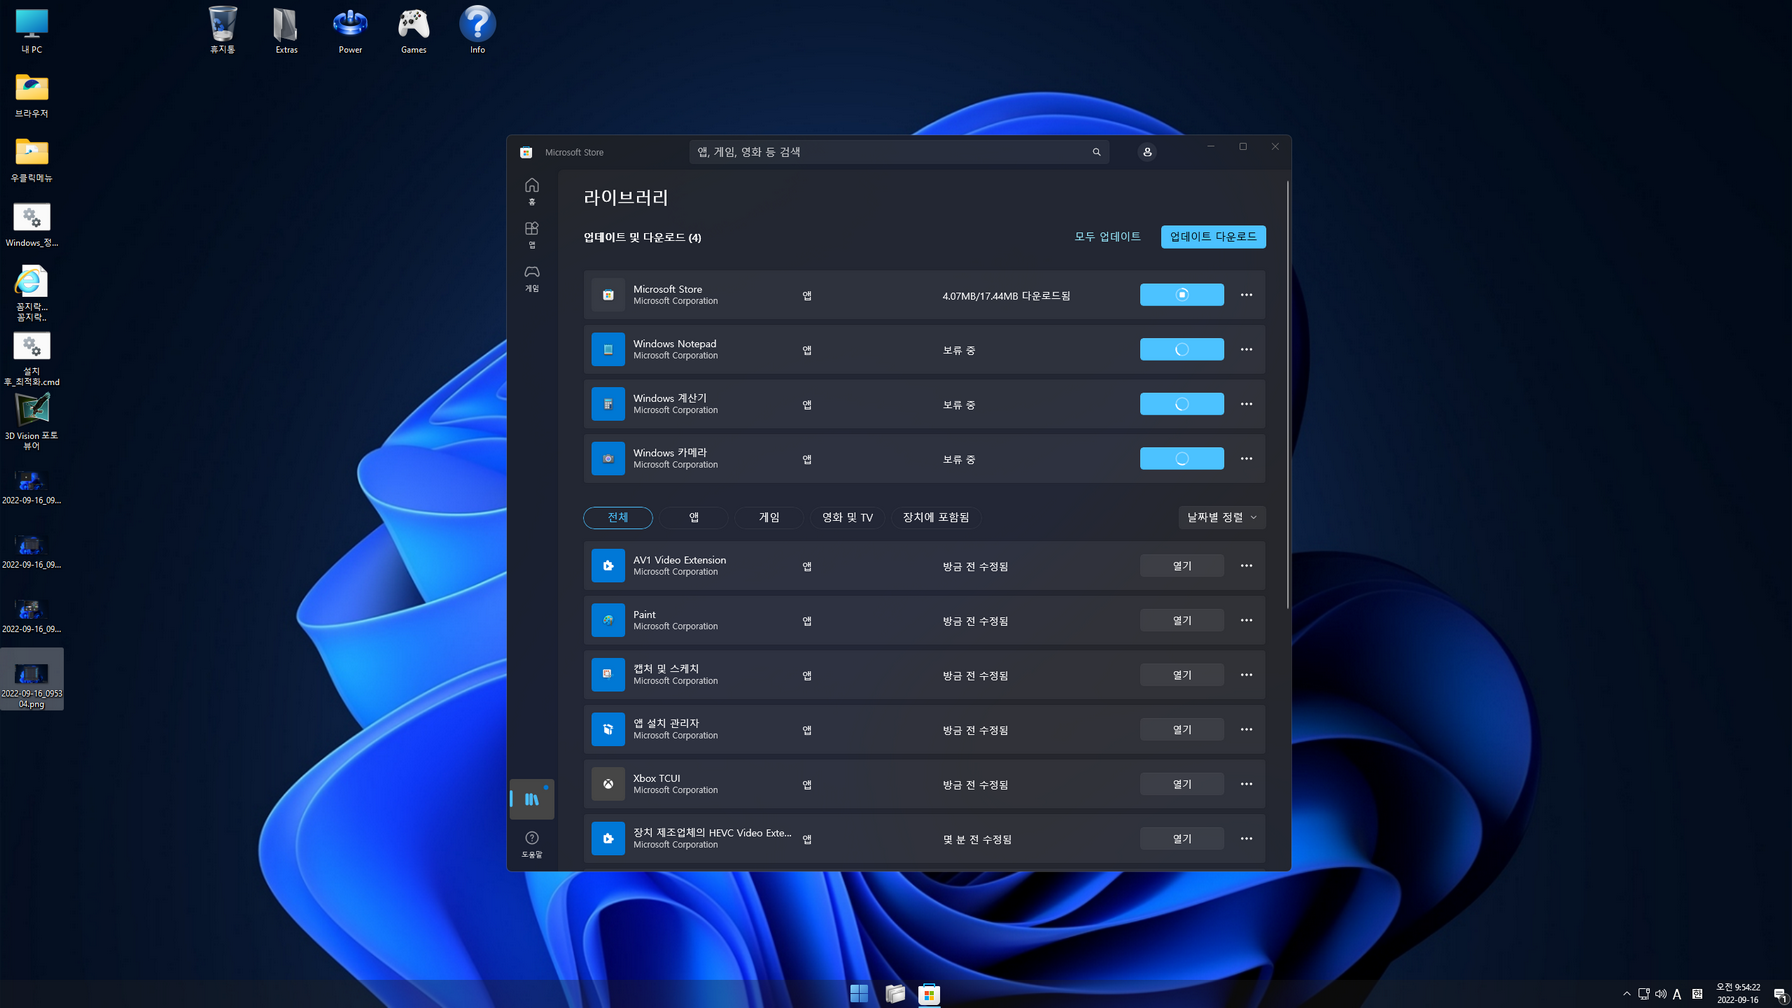The height and width of the screenshot is (1008, 1792).
Task: Click the Windows 카메라 app icon
Action: [x=608, y=458]
